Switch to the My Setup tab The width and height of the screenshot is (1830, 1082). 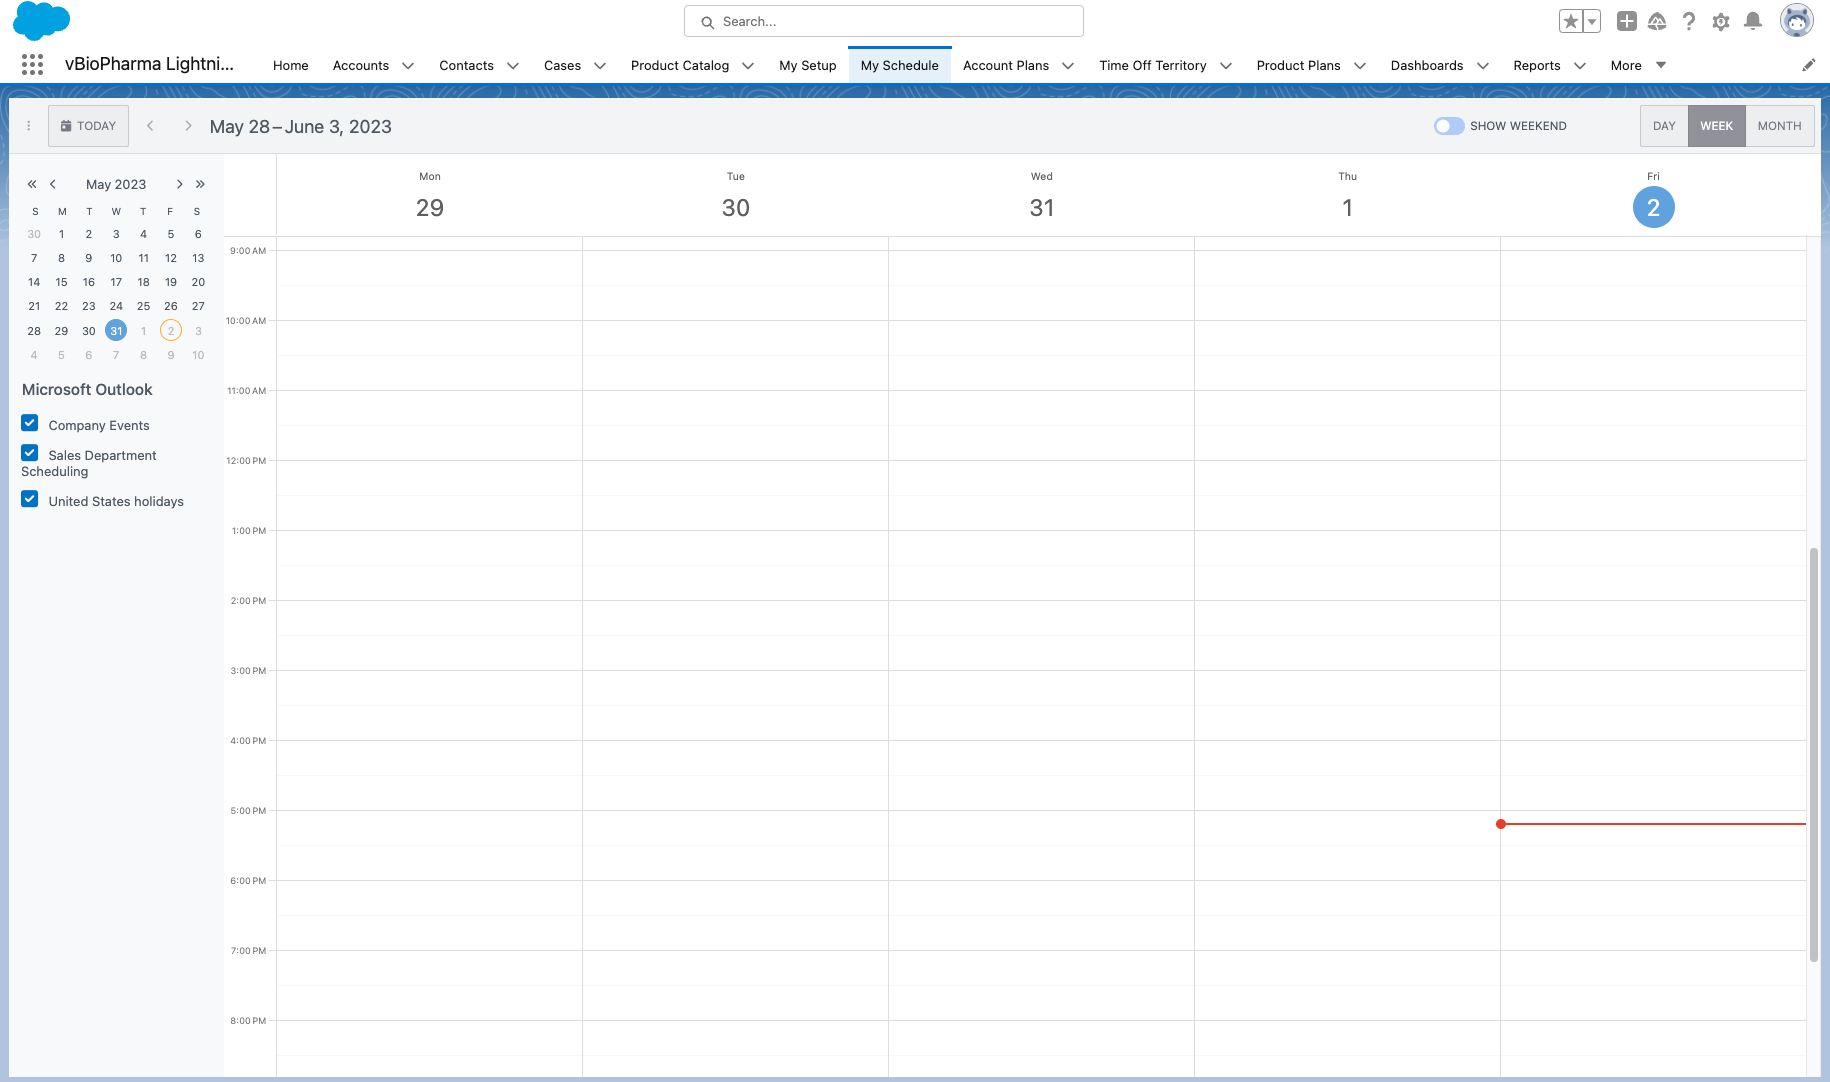click(807, 65)
